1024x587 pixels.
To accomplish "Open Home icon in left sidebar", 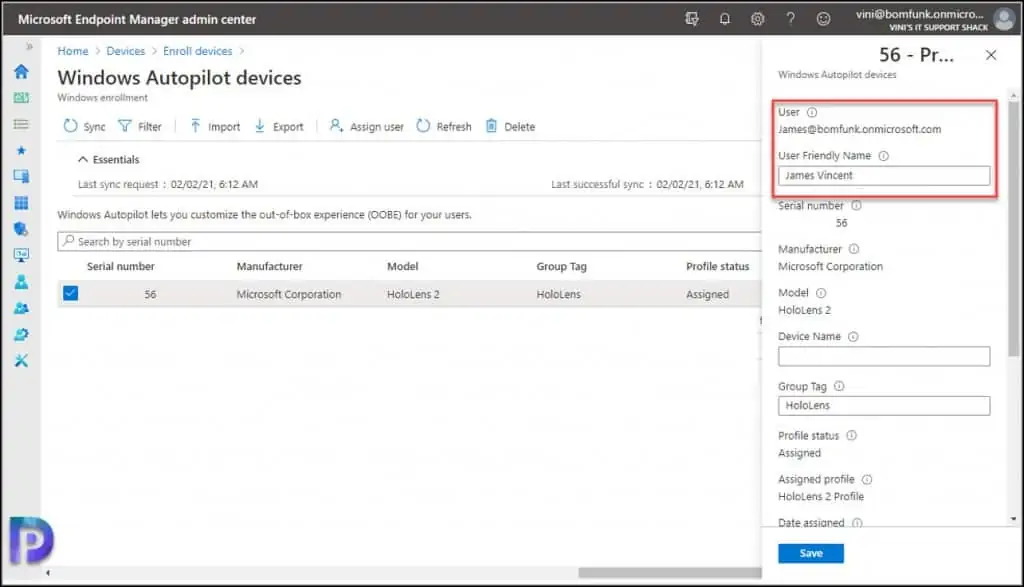I will [x=21, y=71].
